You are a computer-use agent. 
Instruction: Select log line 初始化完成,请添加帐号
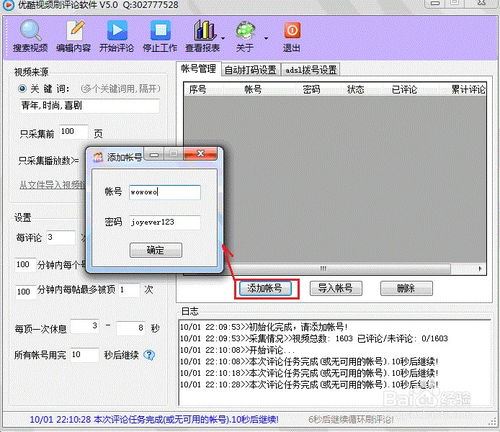pyautogui.click(x=264, y=327)
